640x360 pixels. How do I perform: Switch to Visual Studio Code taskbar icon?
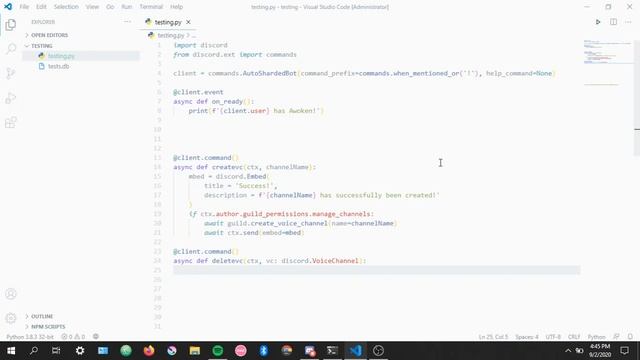[x=356, y=351]
